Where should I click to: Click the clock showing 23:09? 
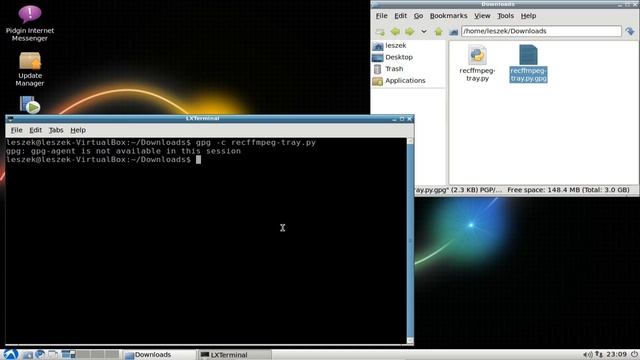(616, 354)
